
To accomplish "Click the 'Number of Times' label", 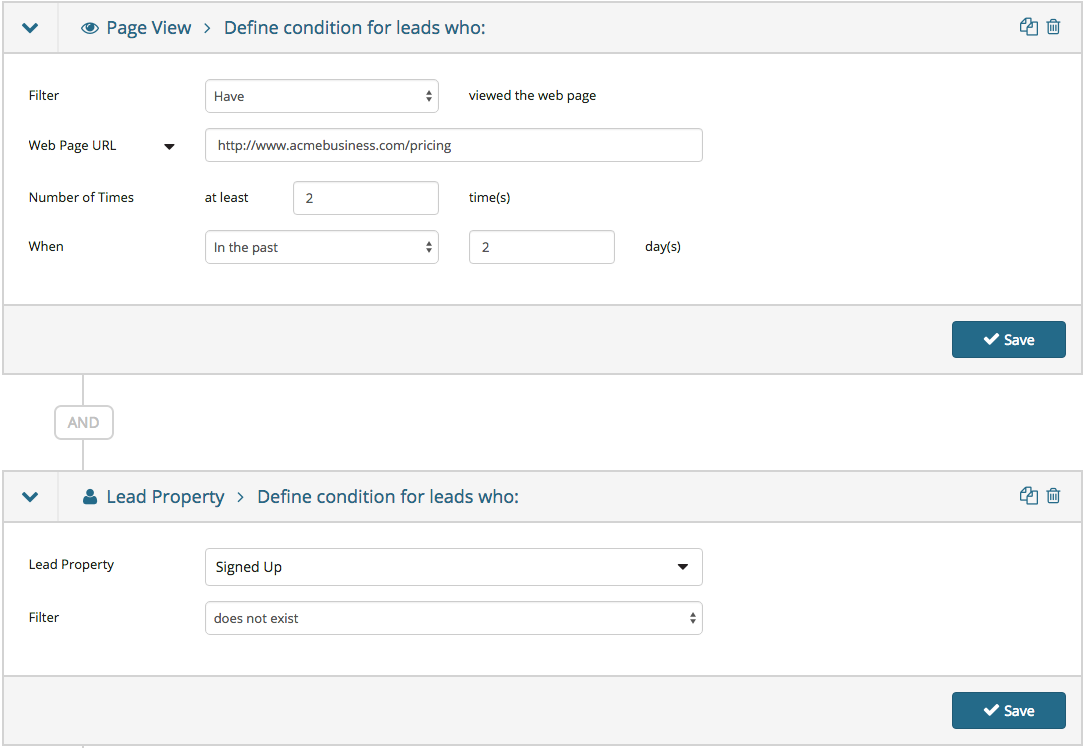I will [x=81, y=198].
